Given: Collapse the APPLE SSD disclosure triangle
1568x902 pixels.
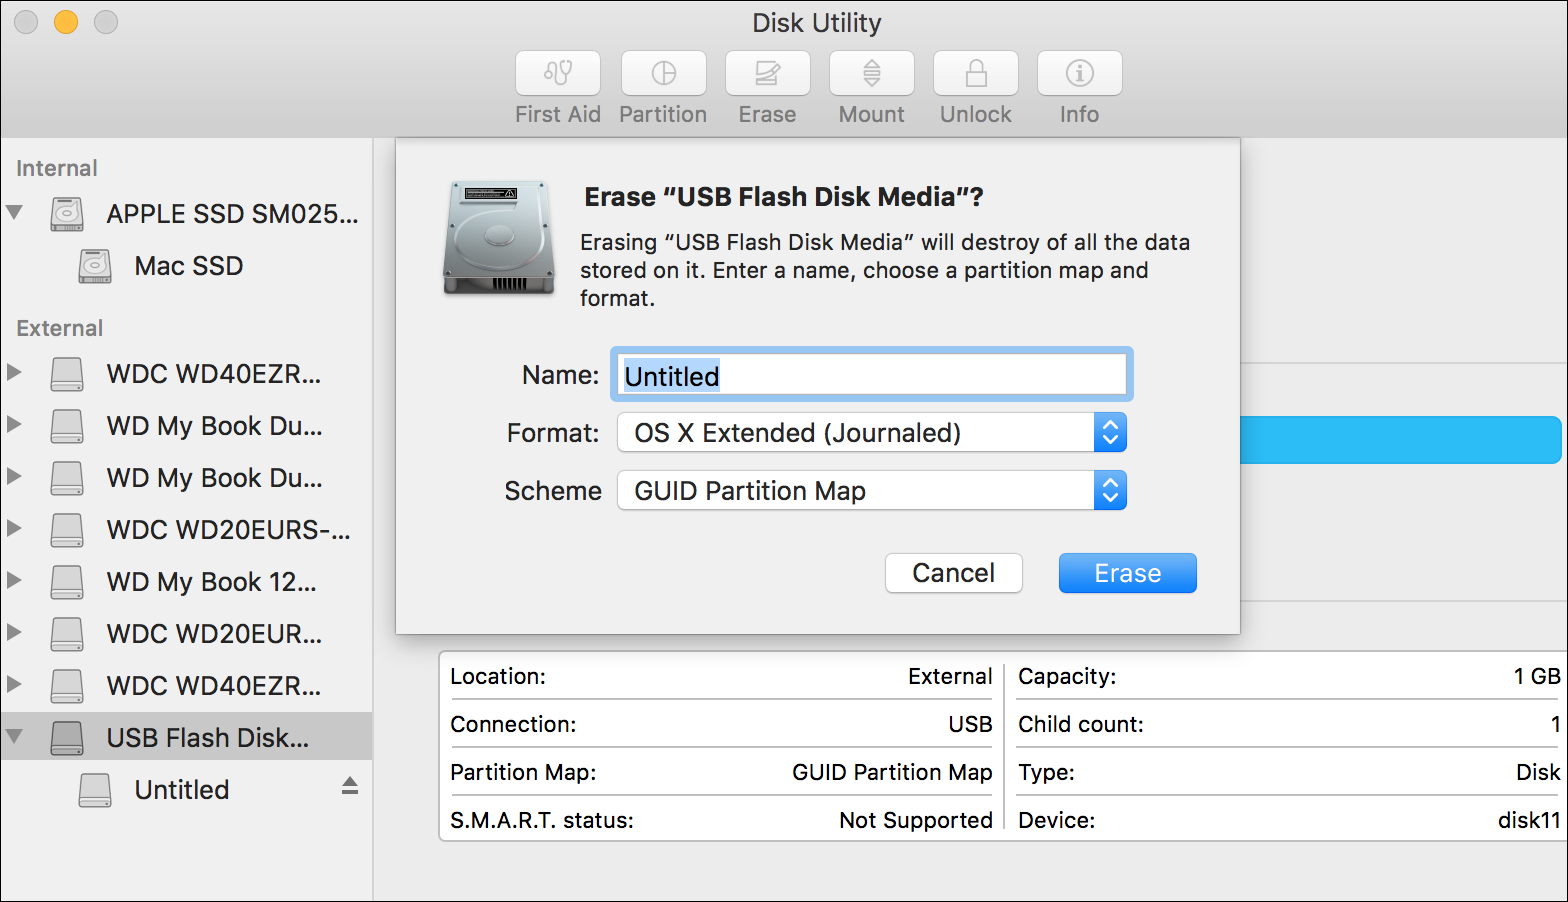Looking at the screenshot, I should click(x=14, y=212).
